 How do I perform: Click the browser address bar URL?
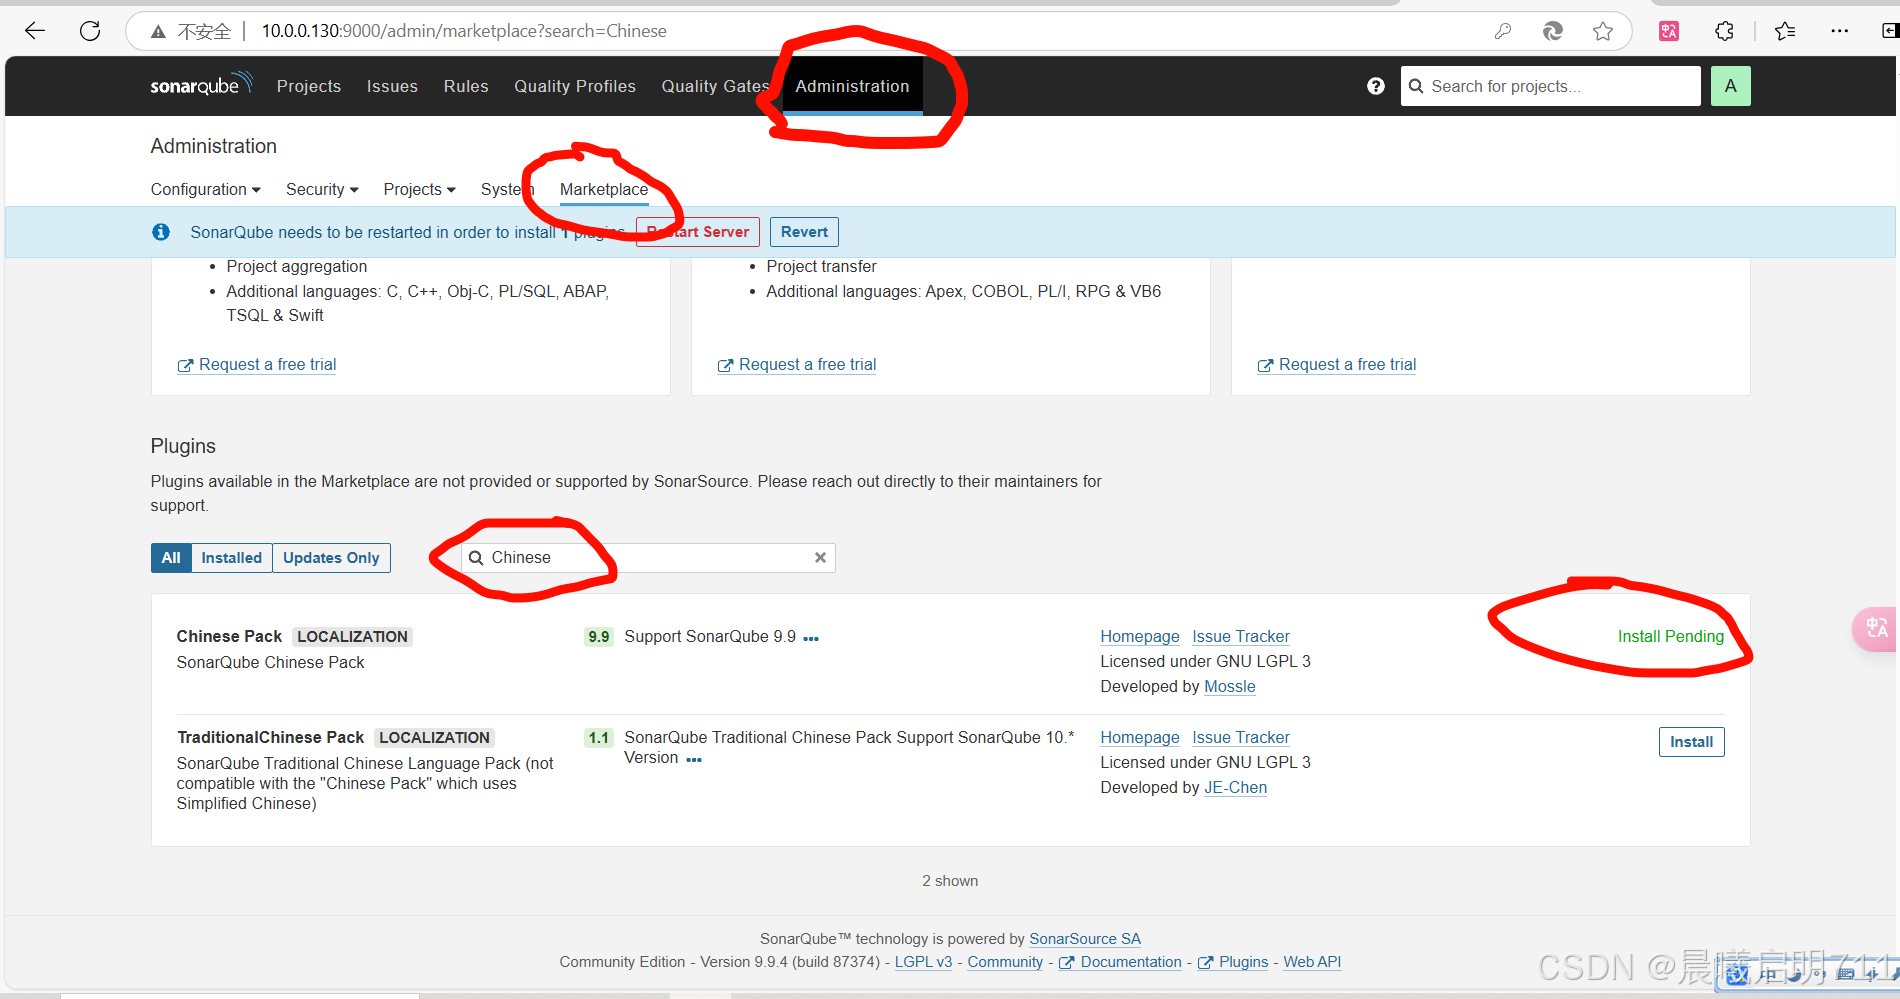click(x=464, y=31)
